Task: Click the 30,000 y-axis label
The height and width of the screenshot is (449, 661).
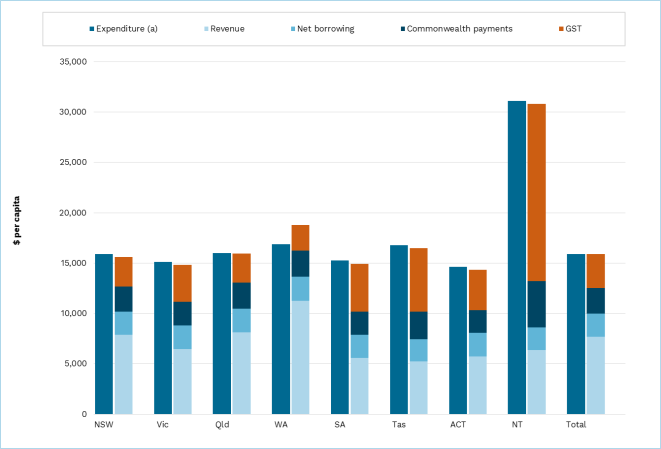Action: 73,112
